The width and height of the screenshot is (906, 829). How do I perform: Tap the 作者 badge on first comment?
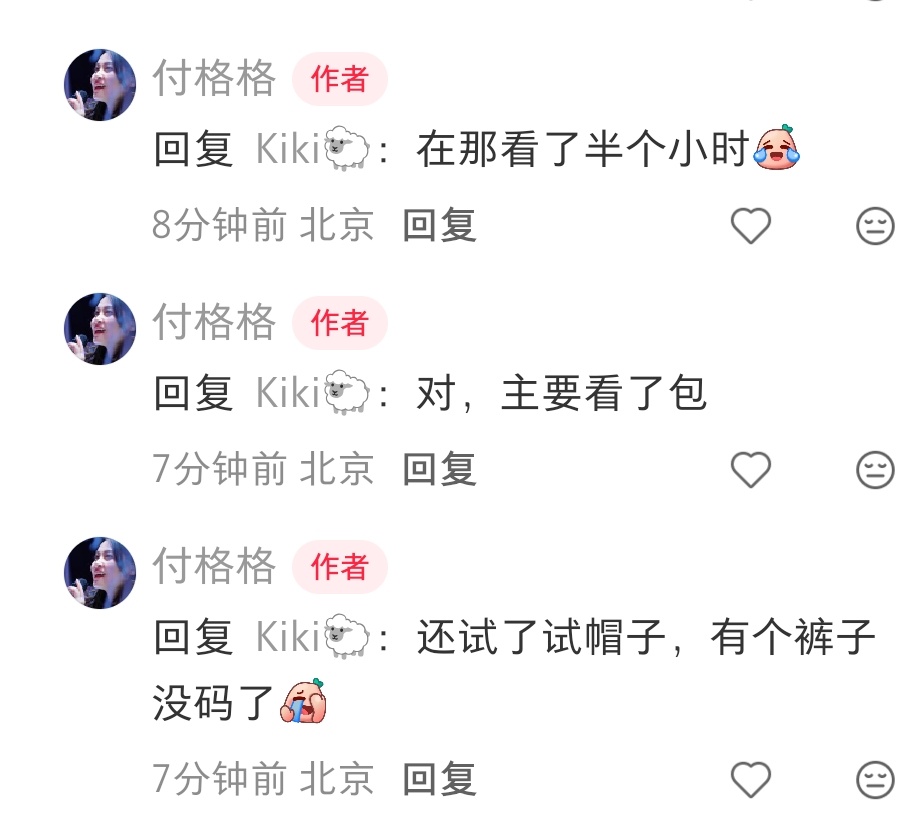click(x=340, y=79)
